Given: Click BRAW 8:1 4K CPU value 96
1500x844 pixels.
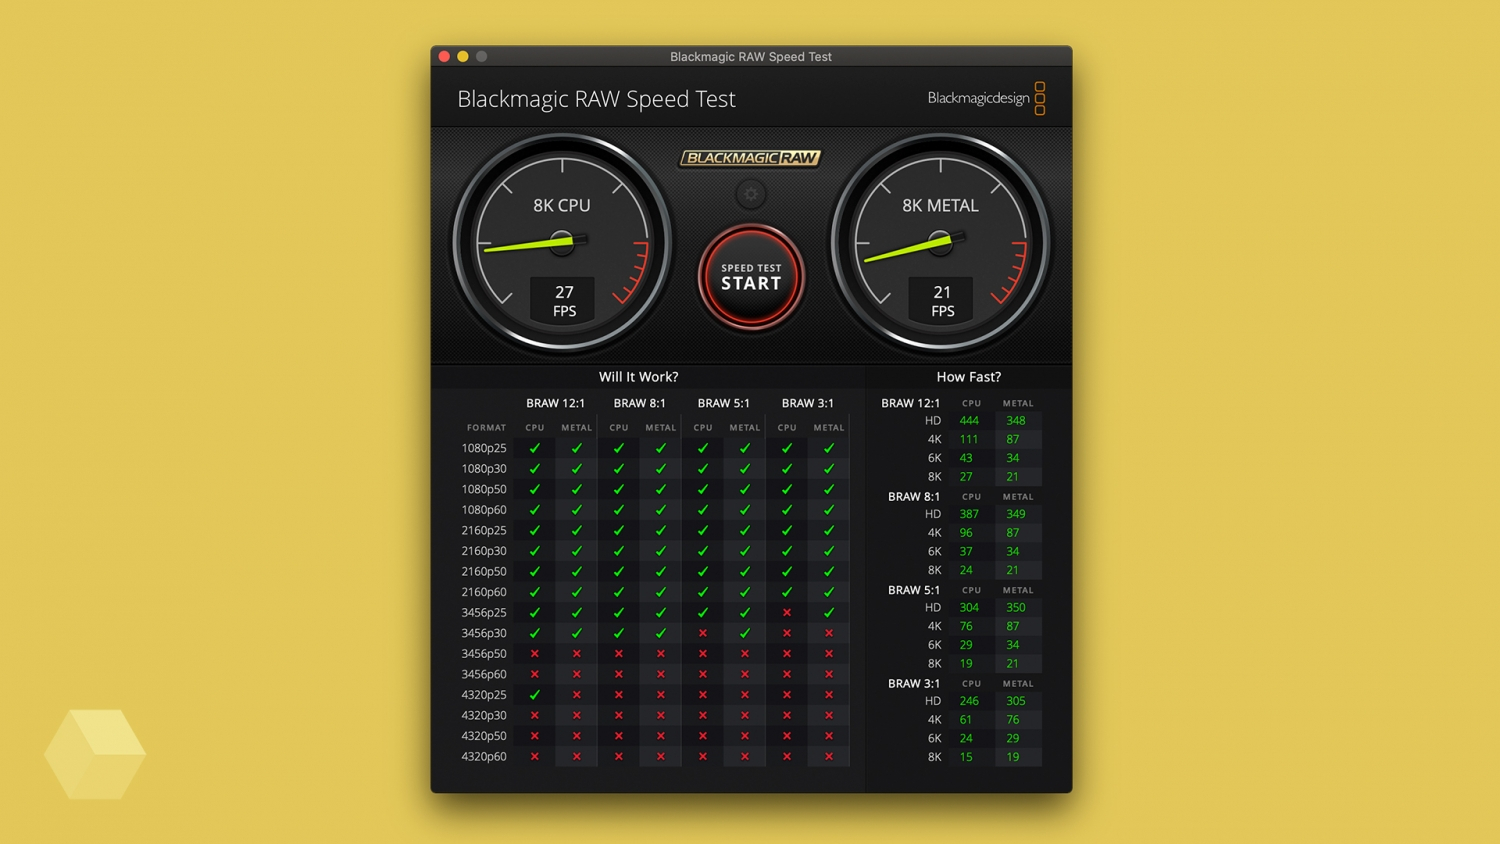Looking at the screenshot, I should pyautogui.click(x=966, y=533).
